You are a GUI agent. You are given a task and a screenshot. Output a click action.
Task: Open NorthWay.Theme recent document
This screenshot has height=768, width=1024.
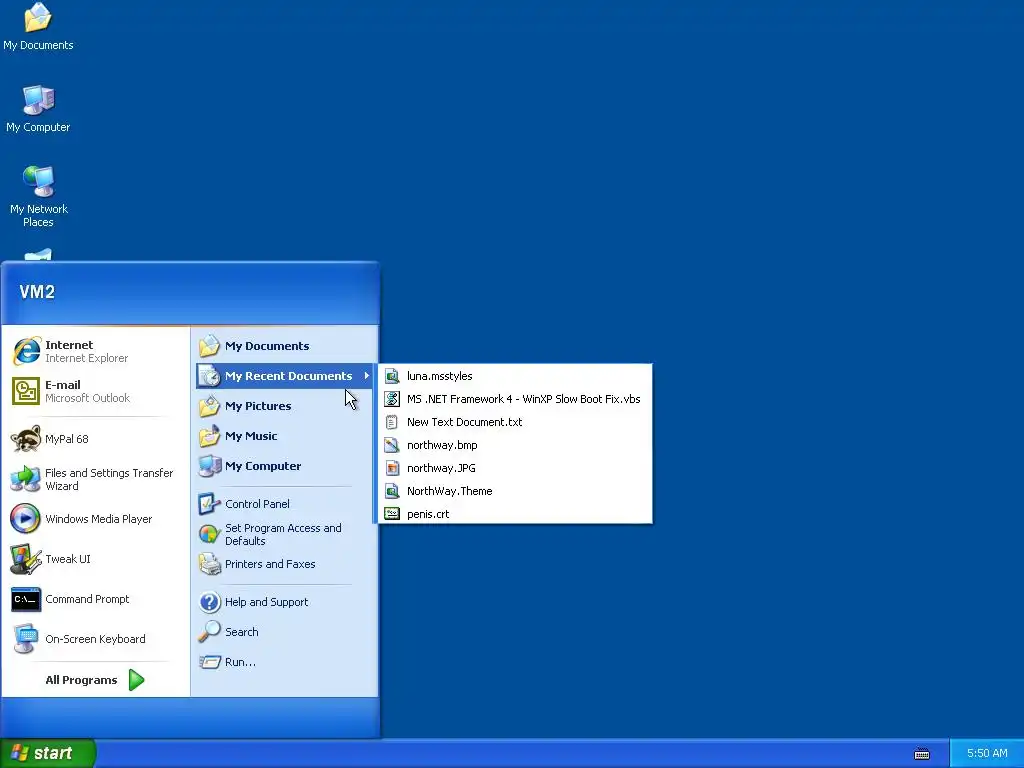pos(515,491)
